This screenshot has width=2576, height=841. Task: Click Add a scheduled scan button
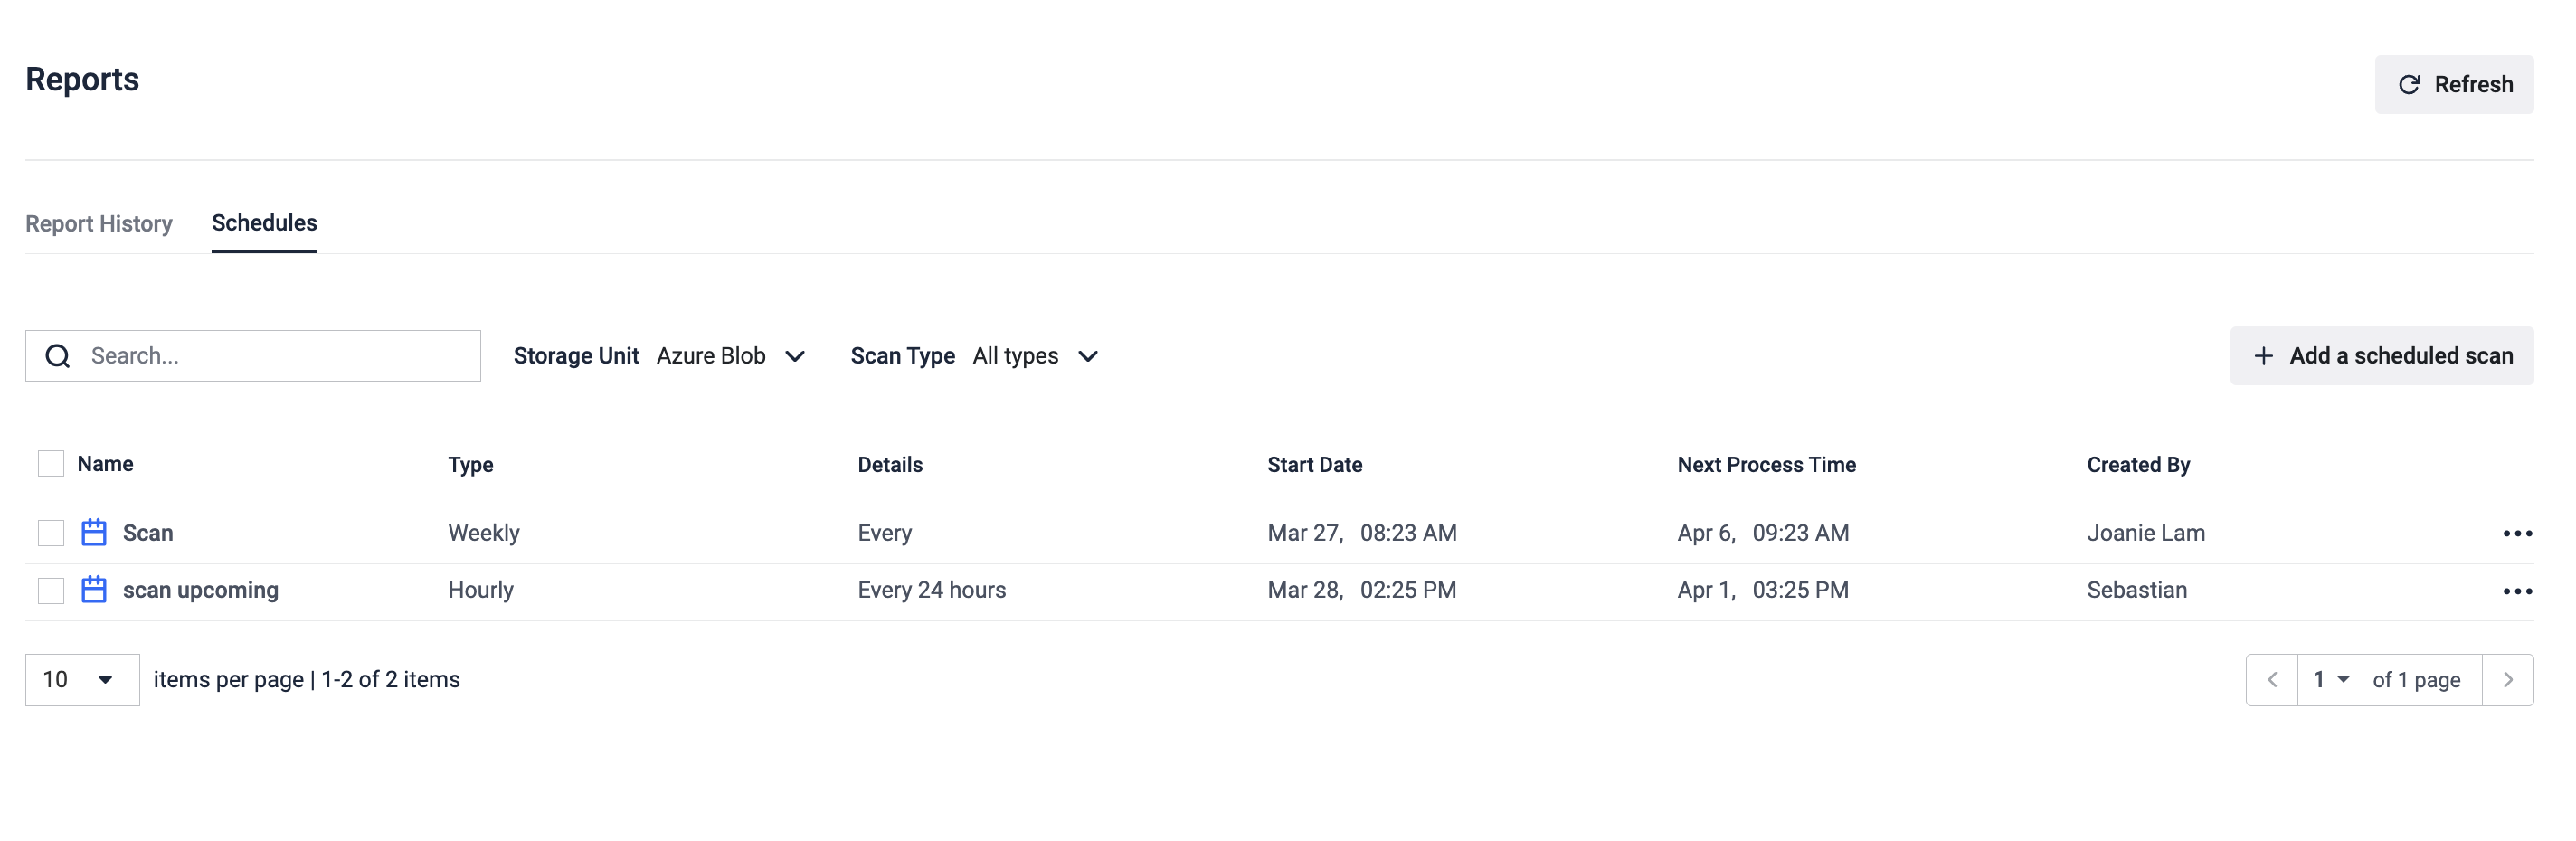2381,356
